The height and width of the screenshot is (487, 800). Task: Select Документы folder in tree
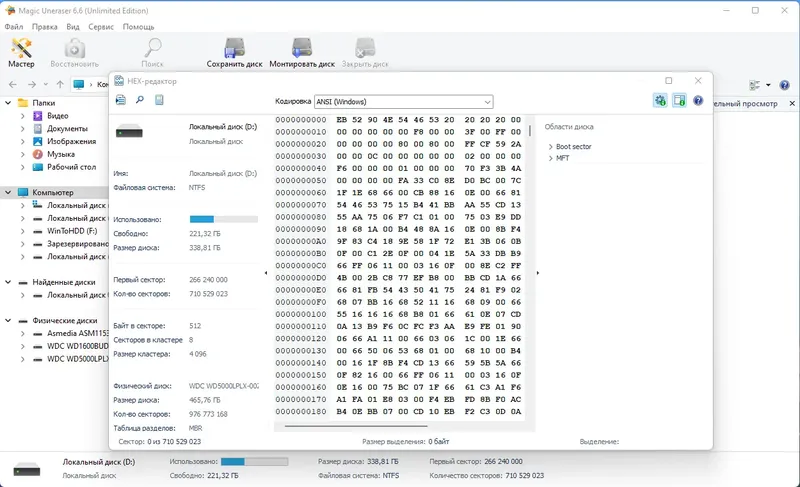[67, 129]
